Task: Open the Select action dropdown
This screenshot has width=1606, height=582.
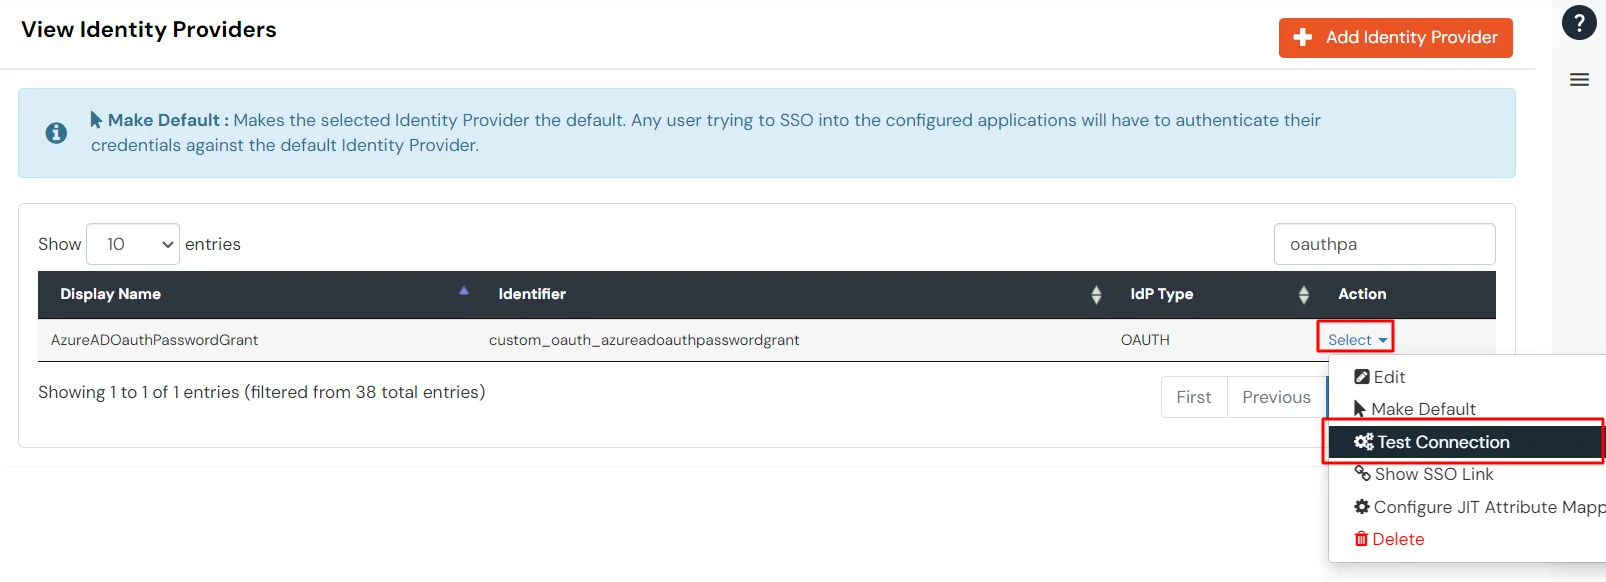Action: [x=1357, y=340]
